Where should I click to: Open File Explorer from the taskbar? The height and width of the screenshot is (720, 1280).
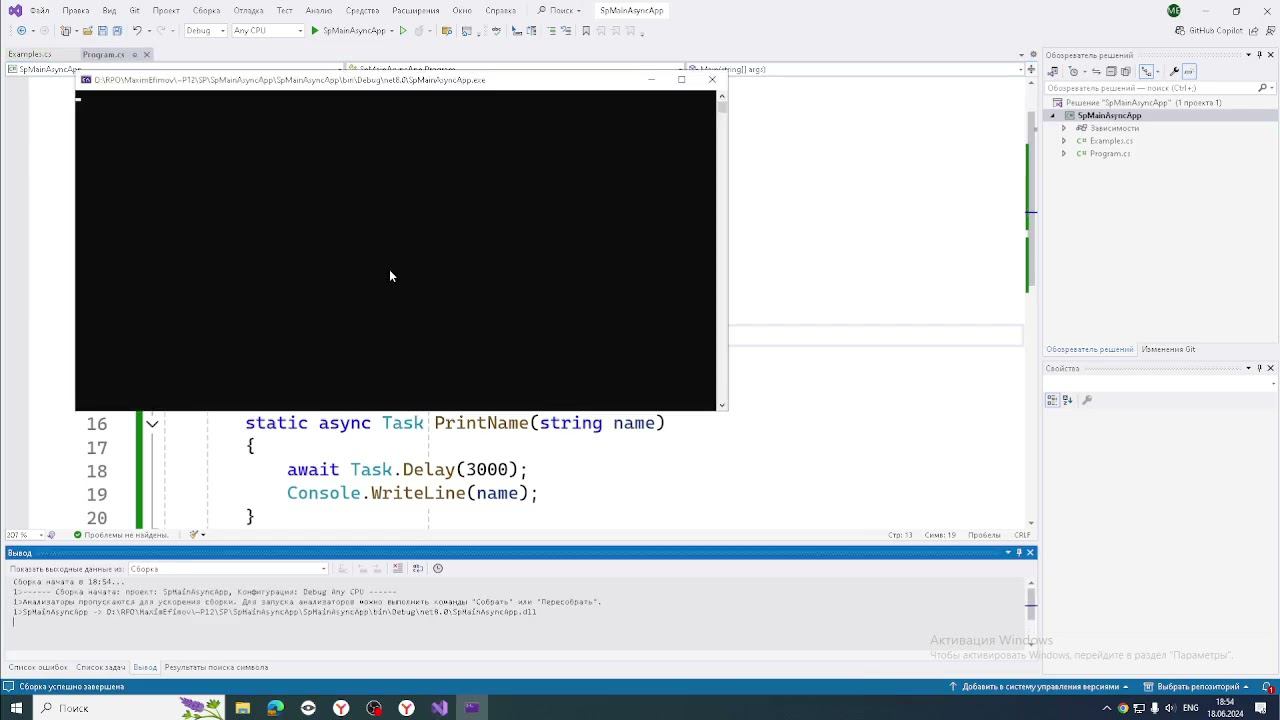click(242, 708)
